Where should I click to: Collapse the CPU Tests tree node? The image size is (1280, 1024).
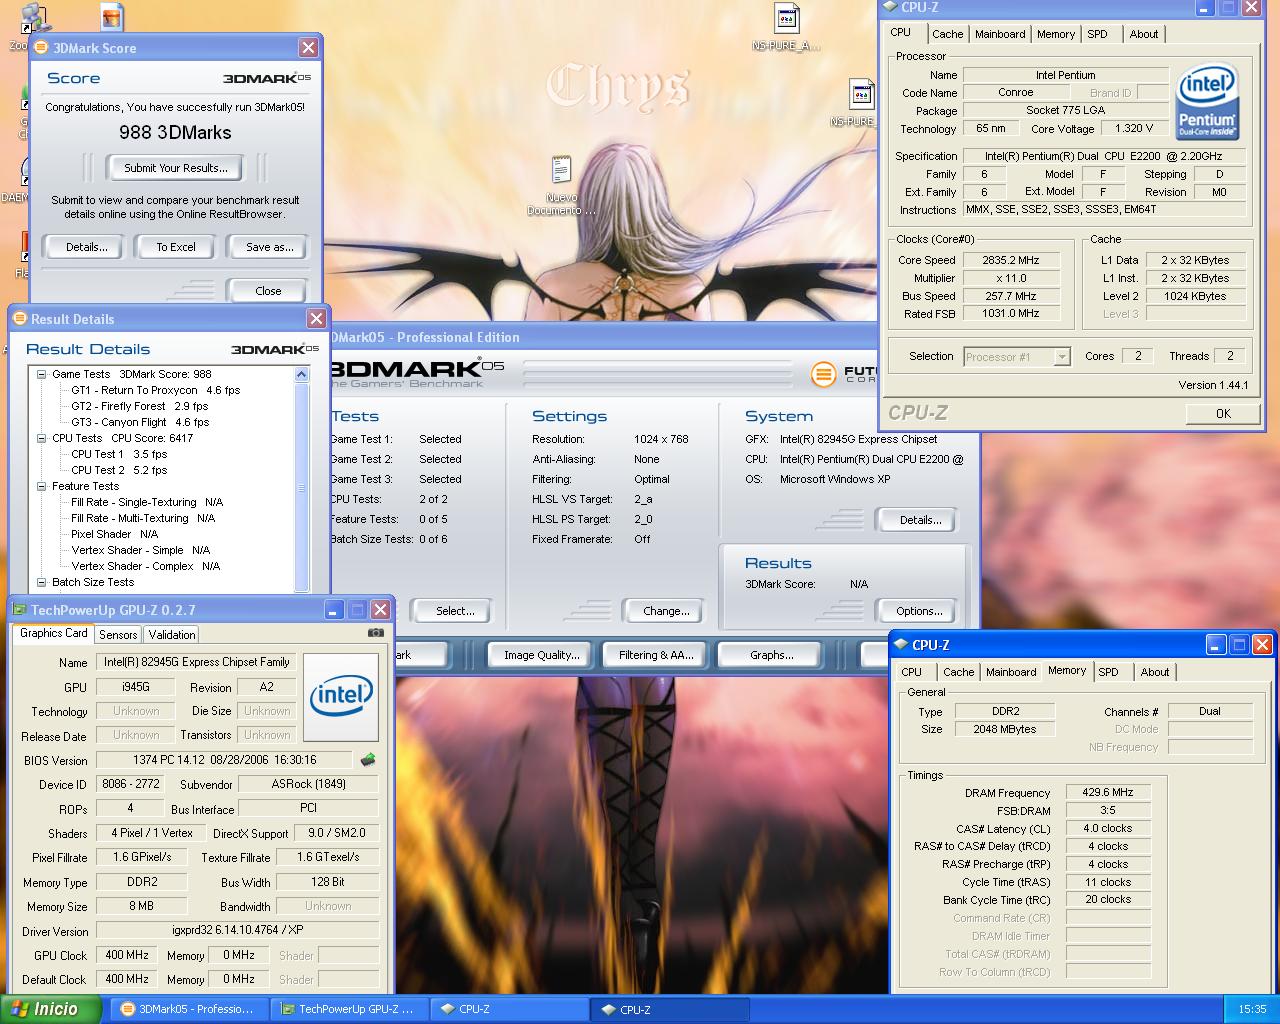pyautogui.click(x=42, y=438)
